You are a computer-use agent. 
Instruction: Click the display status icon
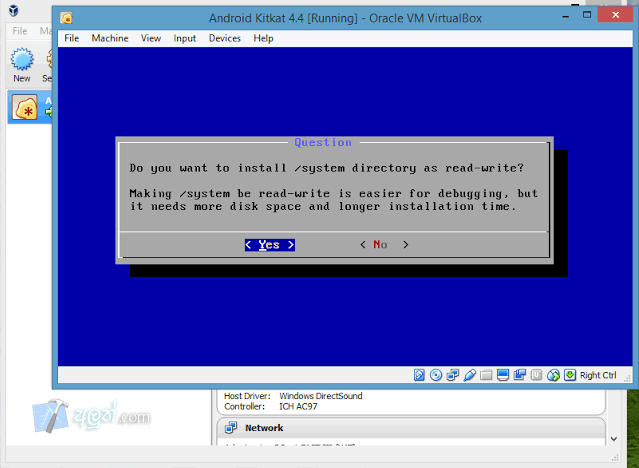tap(503, 375)
